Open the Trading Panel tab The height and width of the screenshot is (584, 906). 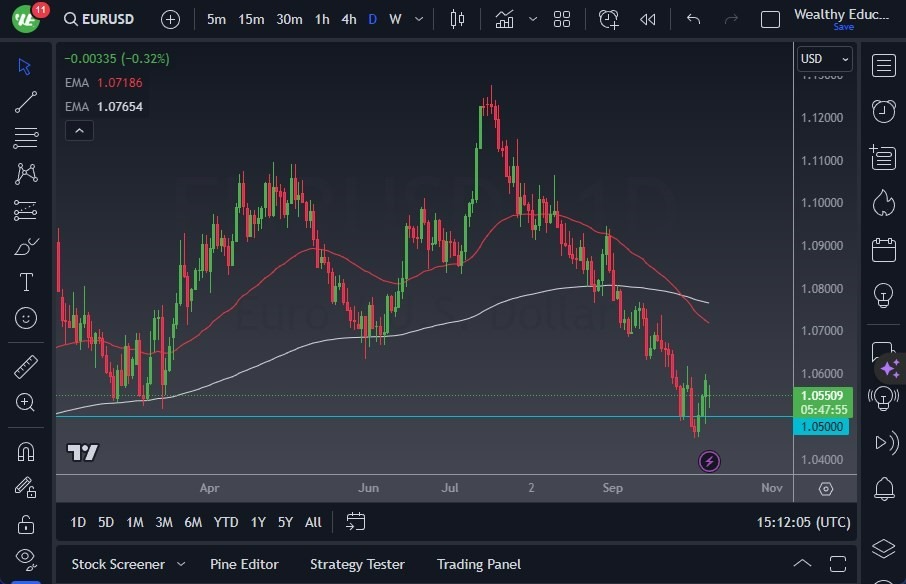point(478,563)
